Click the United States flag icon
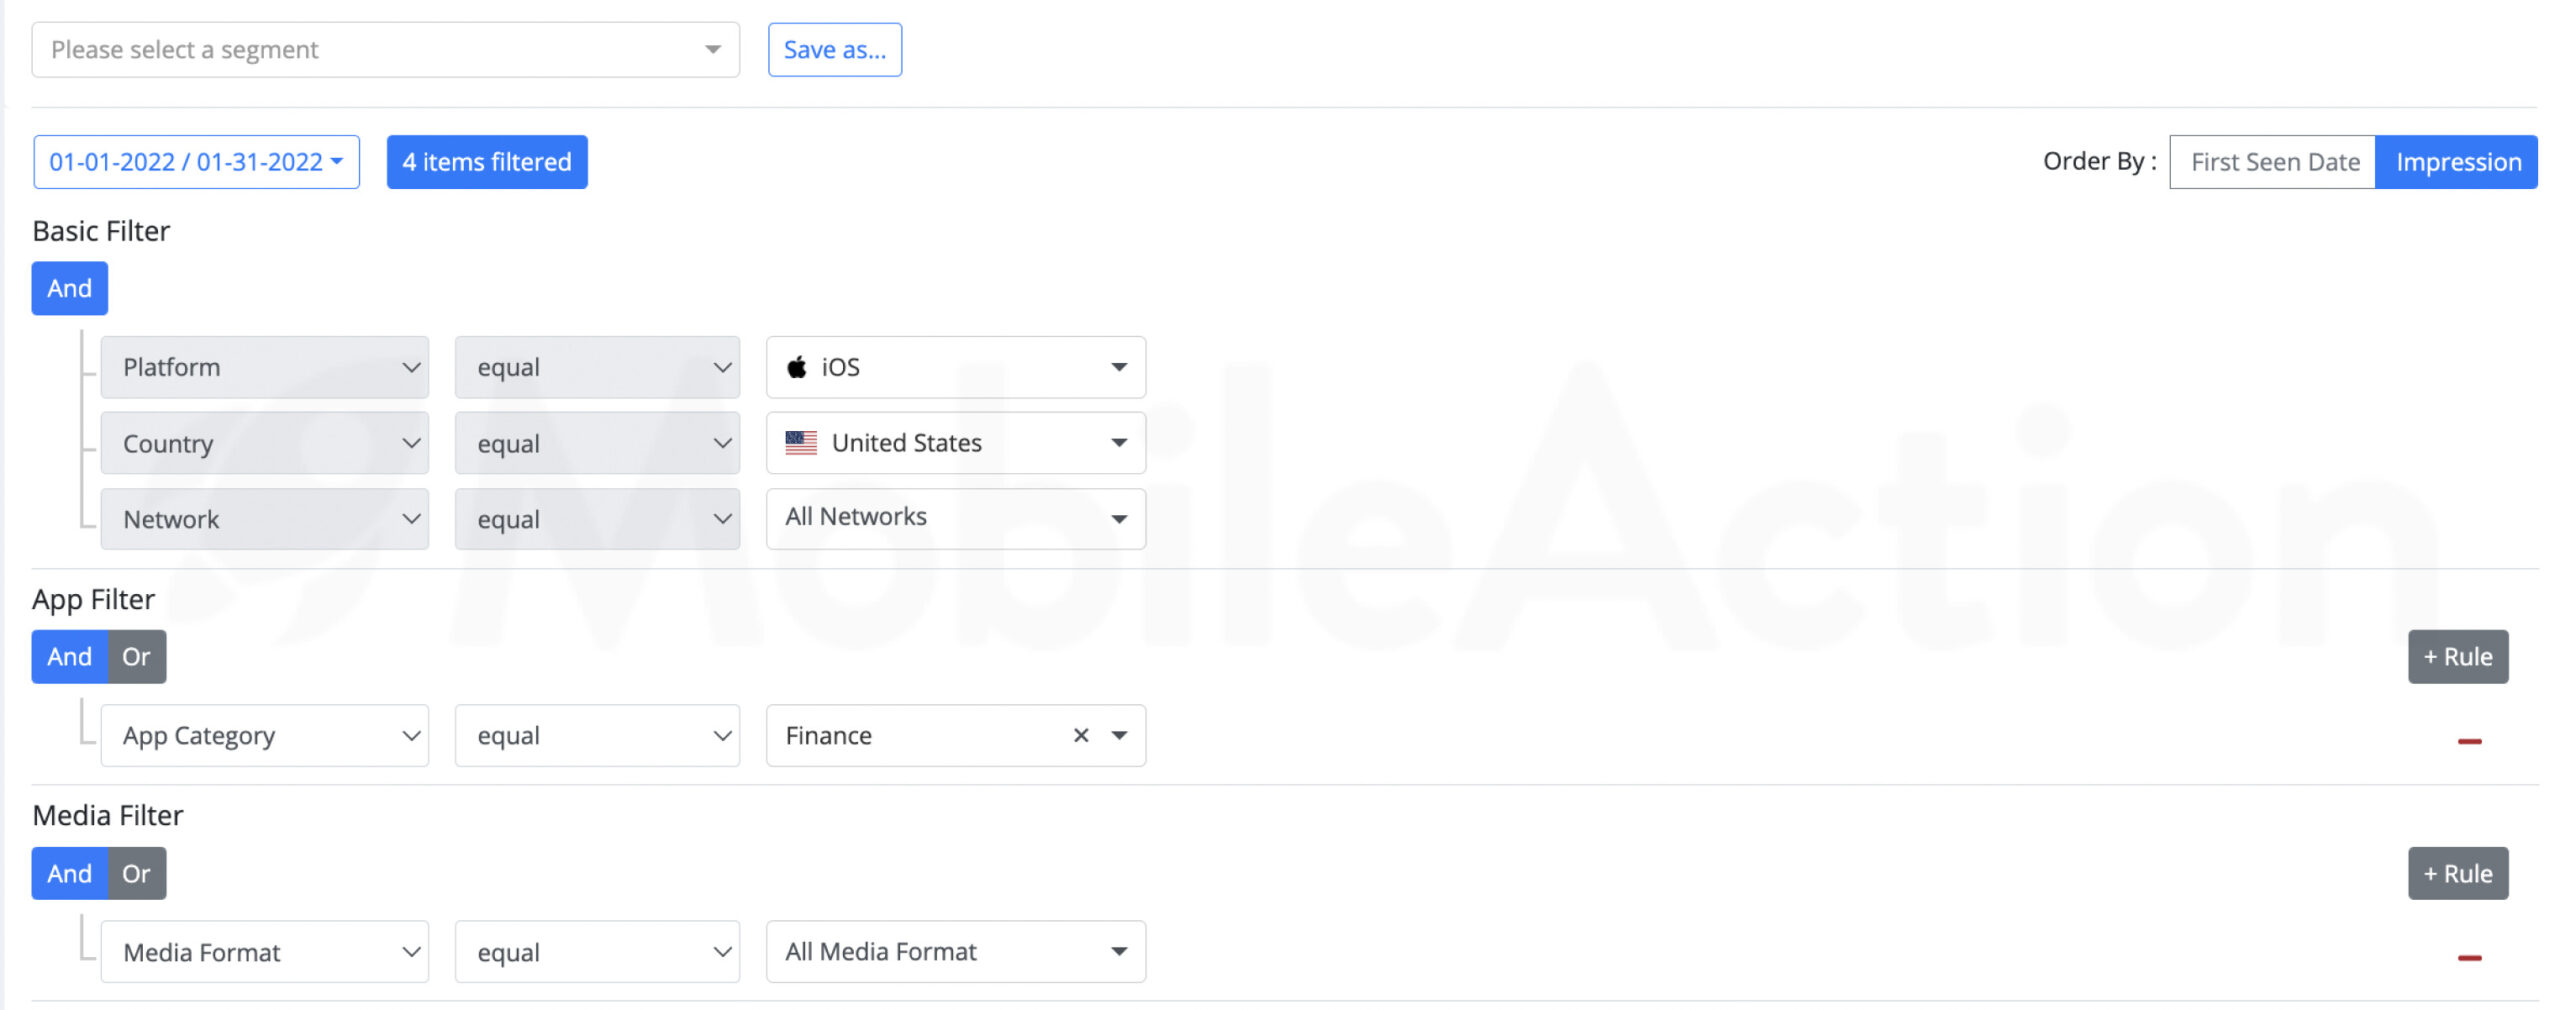The height and width of the screenshot is (1010, 2560). (x=801, y=443)
